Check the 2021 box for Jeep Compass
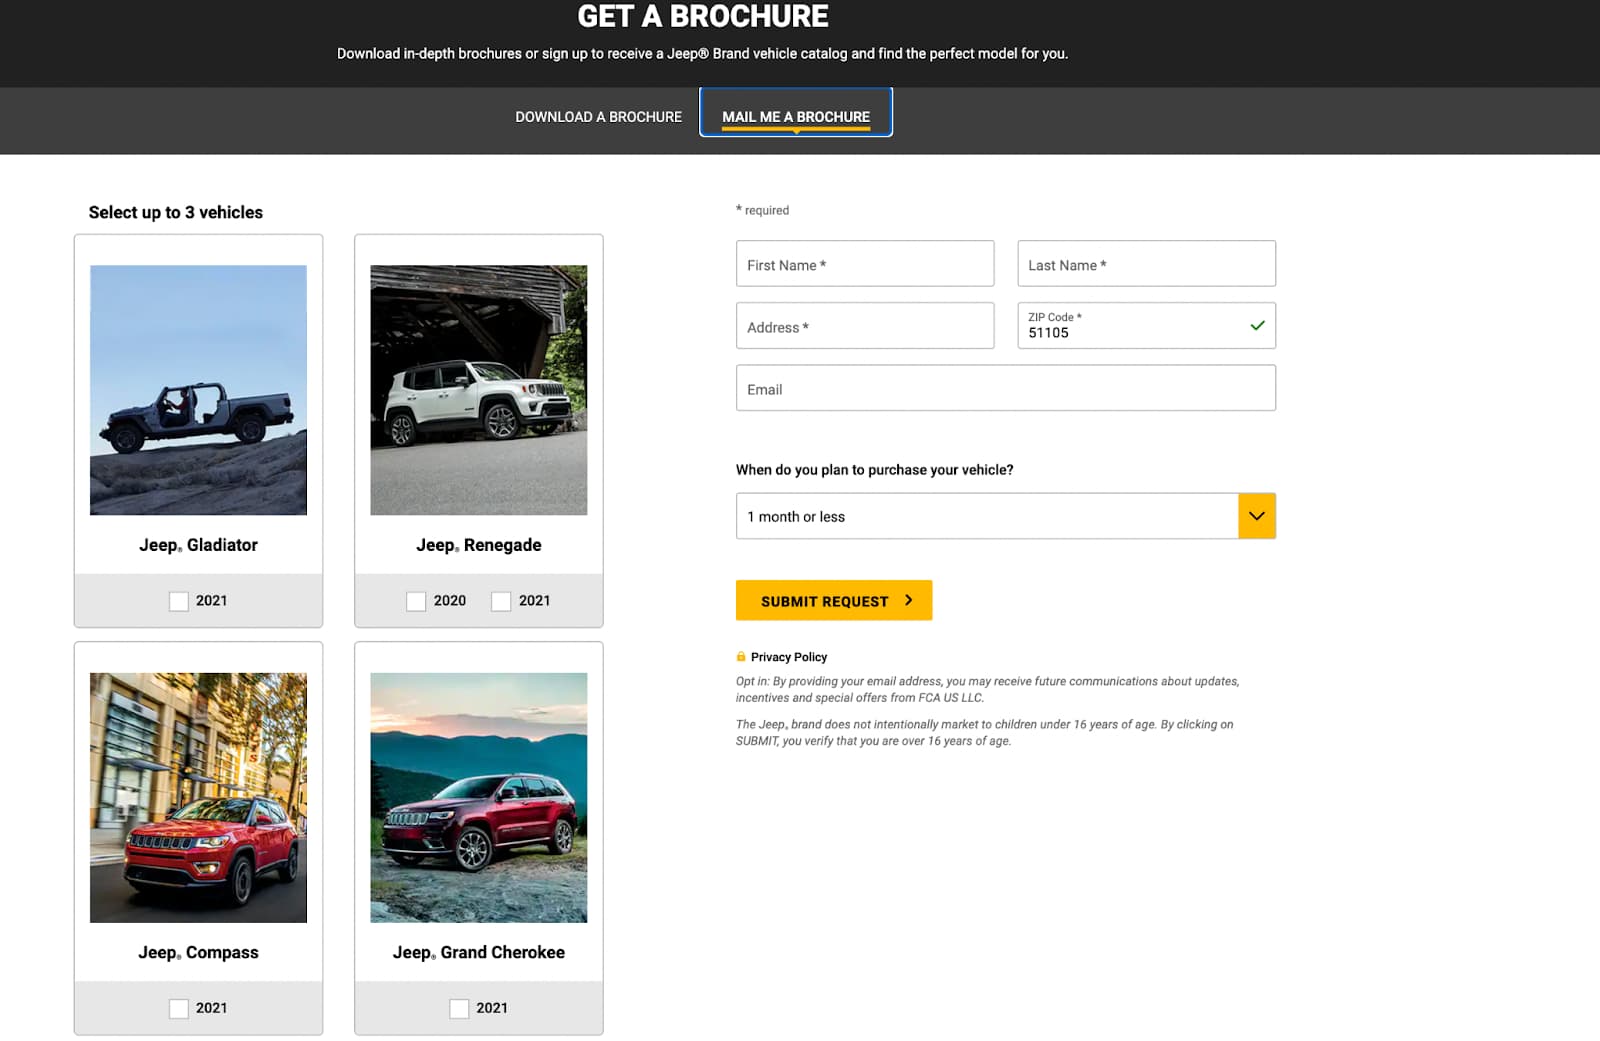The width and height of the screenshot is (1600, 1041). pyautogui.click(x=178, y=1008)
